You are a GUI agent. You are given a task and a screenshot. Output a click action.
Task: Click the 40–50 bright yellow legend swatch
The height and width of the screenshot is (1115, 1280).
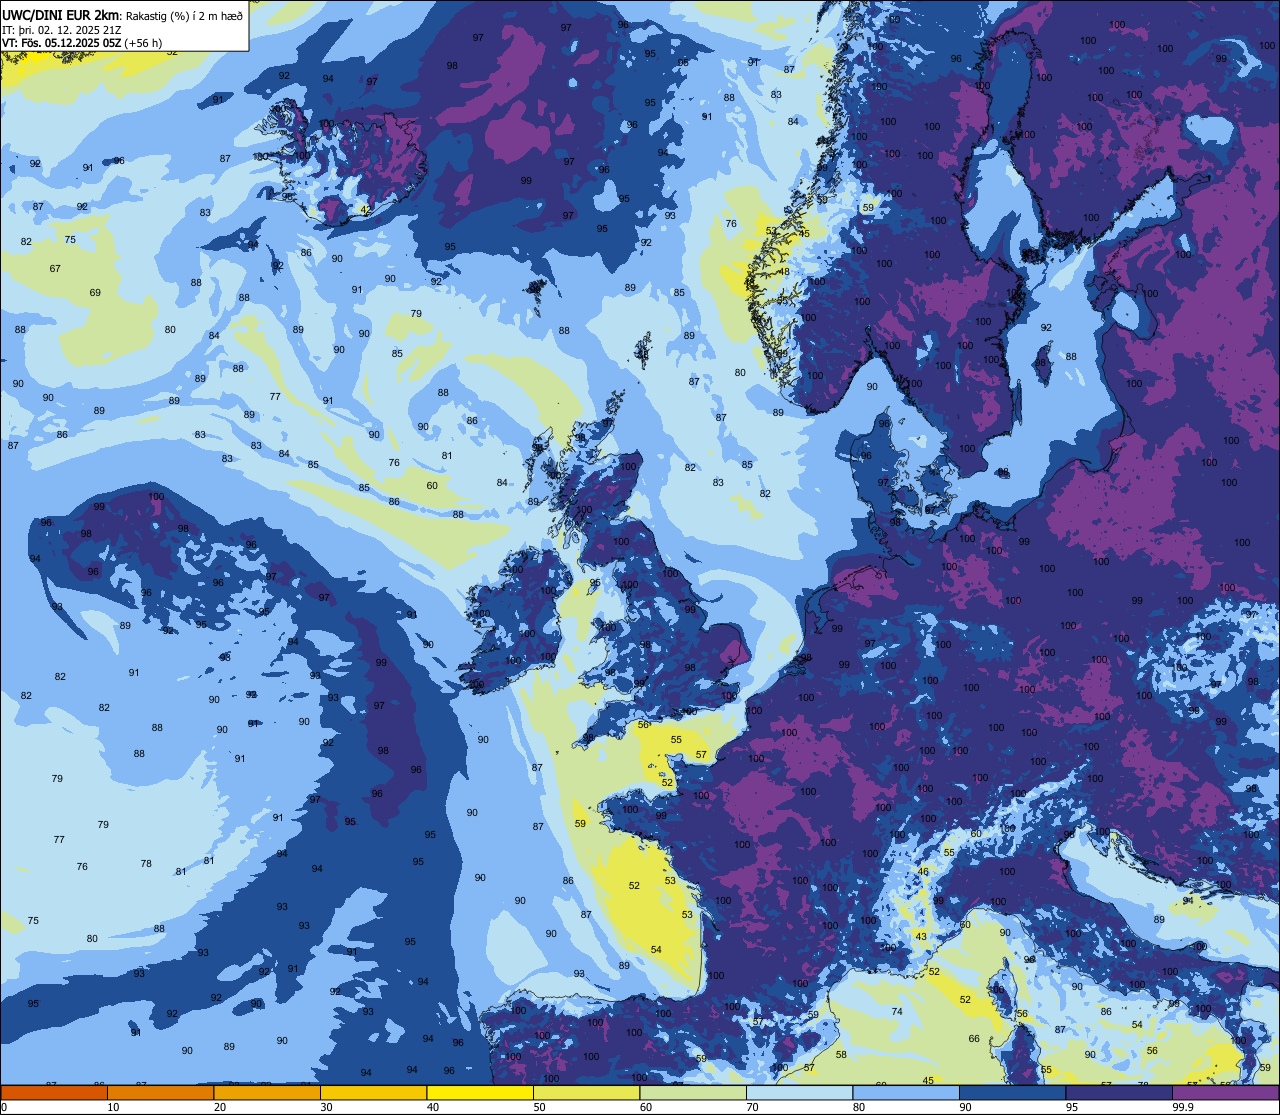(x=480, y=1092)
